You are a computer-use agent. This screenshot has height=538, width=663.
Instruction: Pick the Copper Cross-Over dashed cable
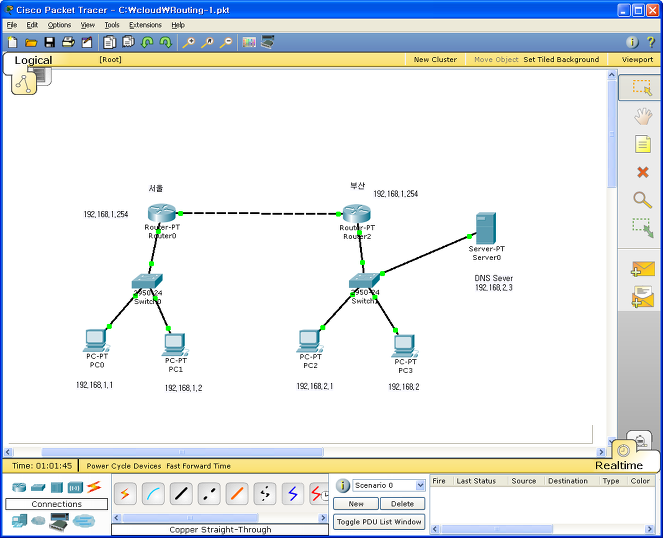click(x=209, y=494)
